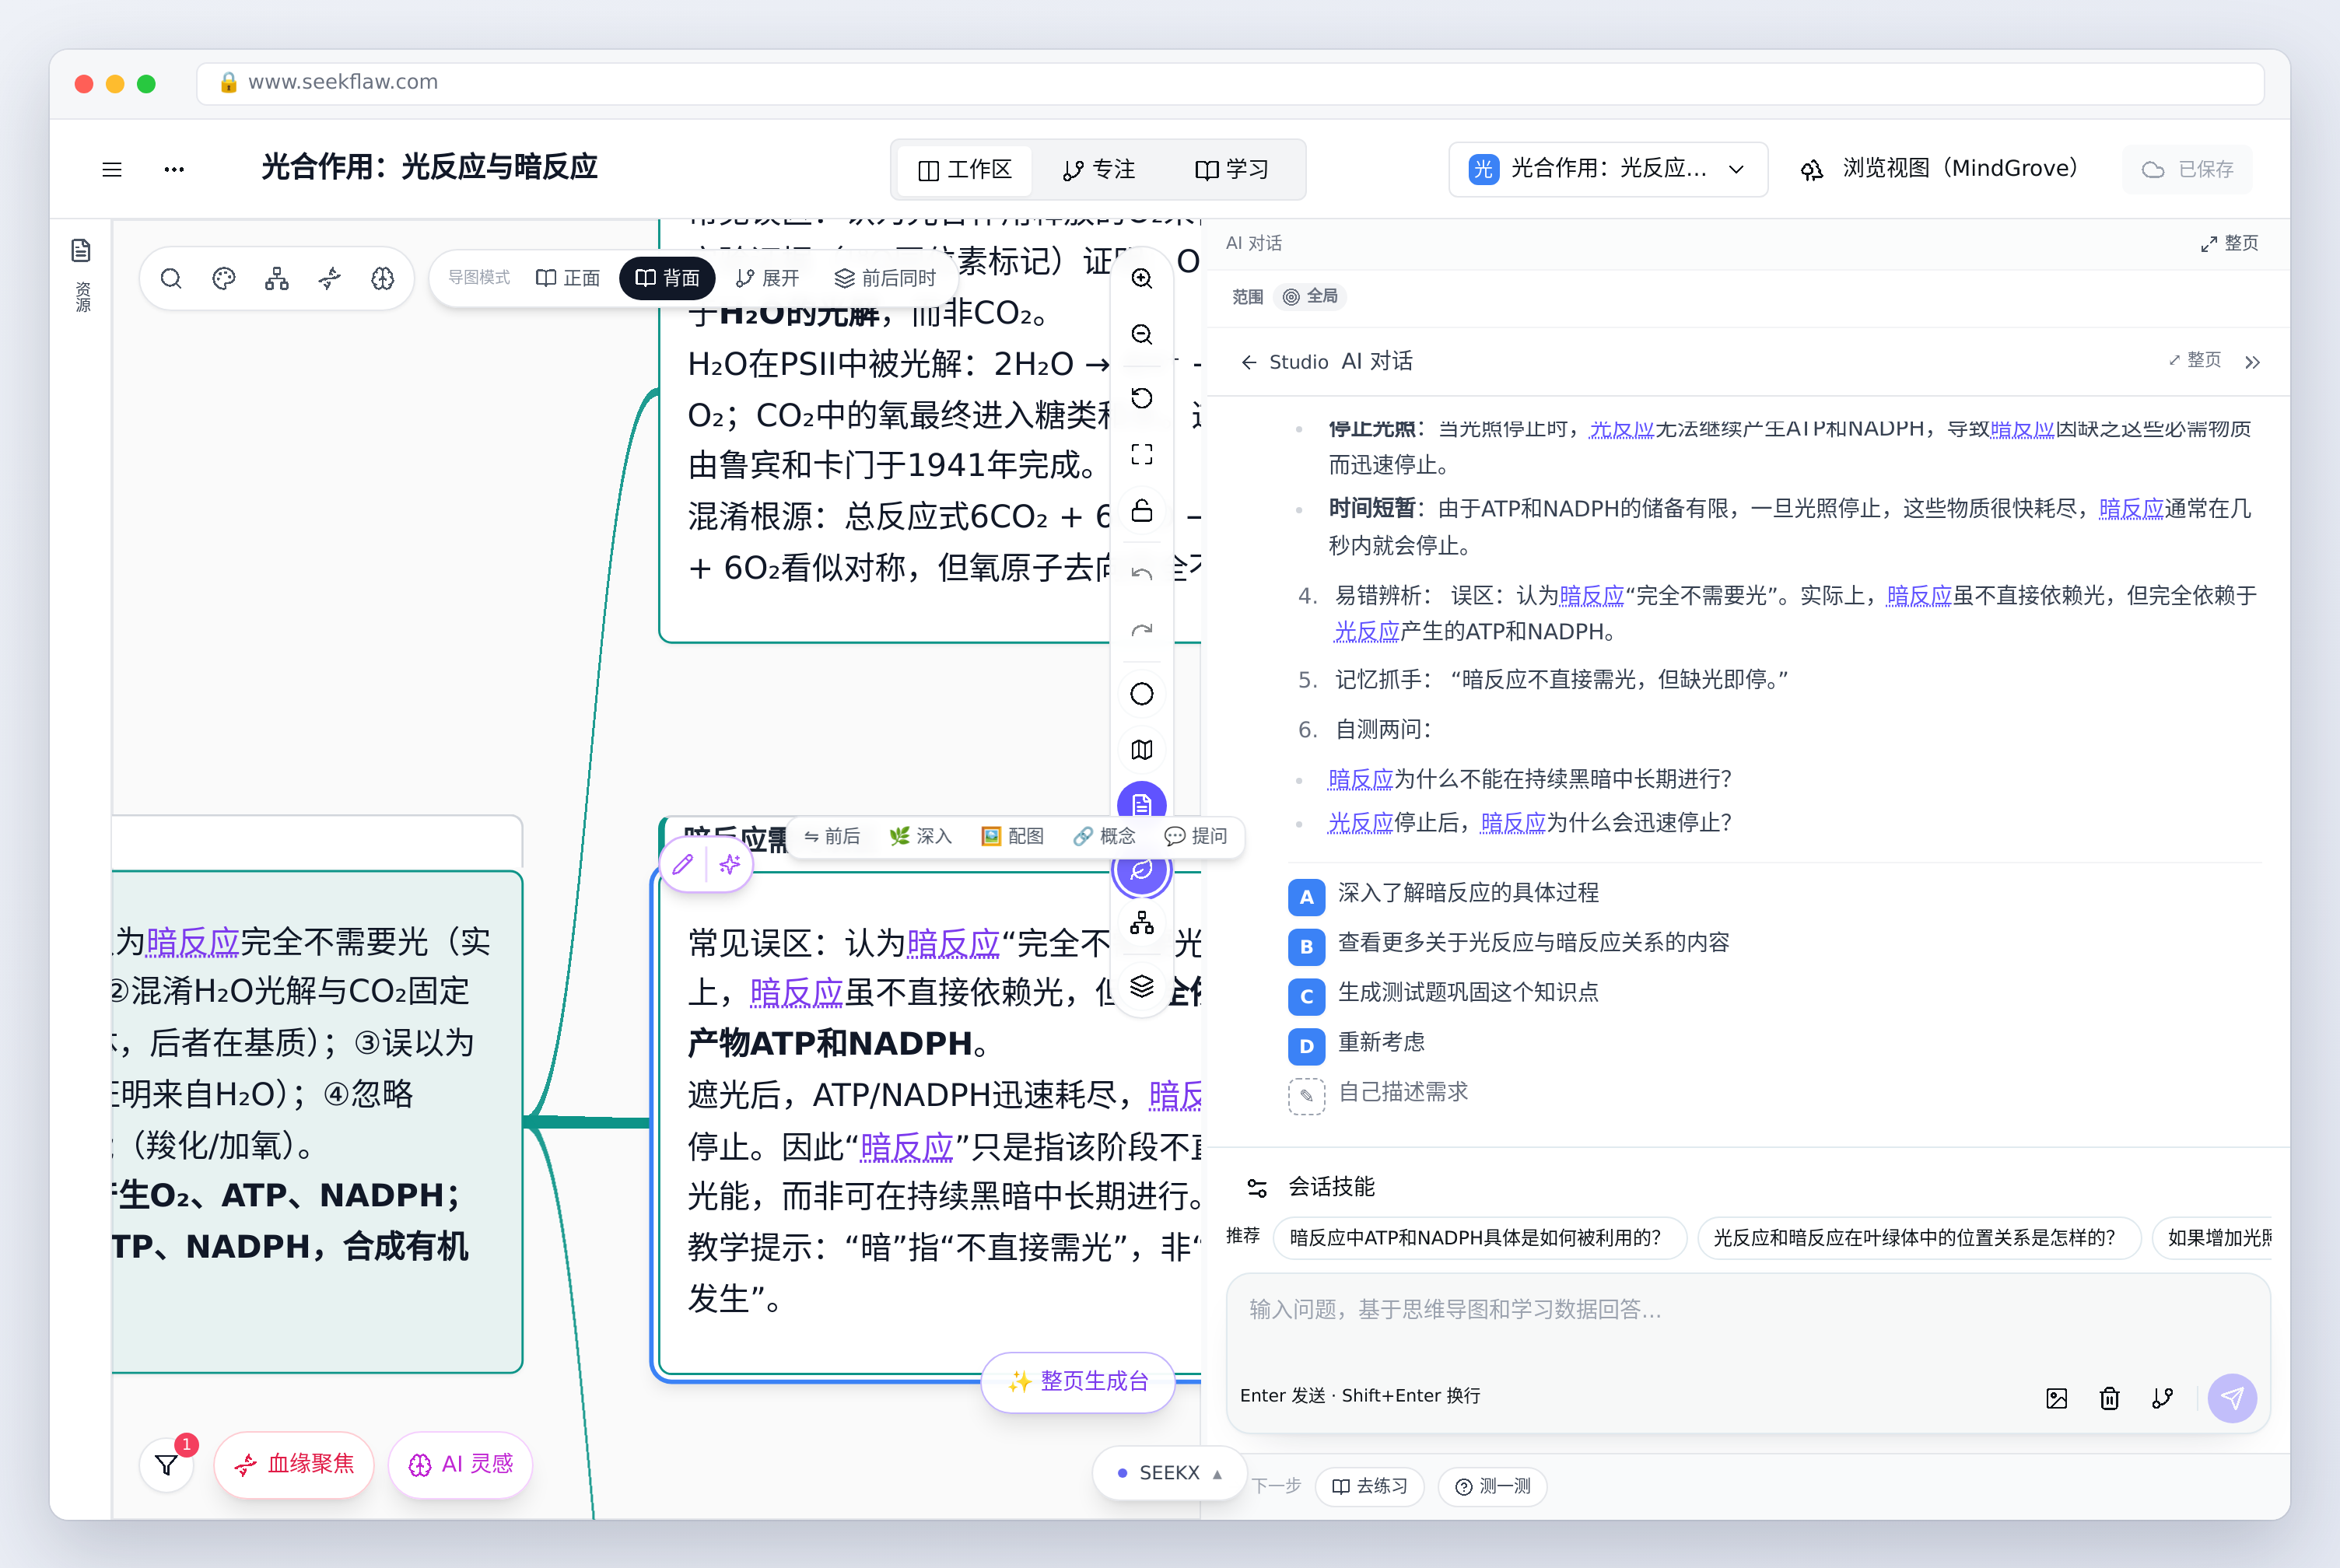Select the 展开 expand mode
The width and height of the screenshot is (2340, 1568).
click(x=768, y=278)
